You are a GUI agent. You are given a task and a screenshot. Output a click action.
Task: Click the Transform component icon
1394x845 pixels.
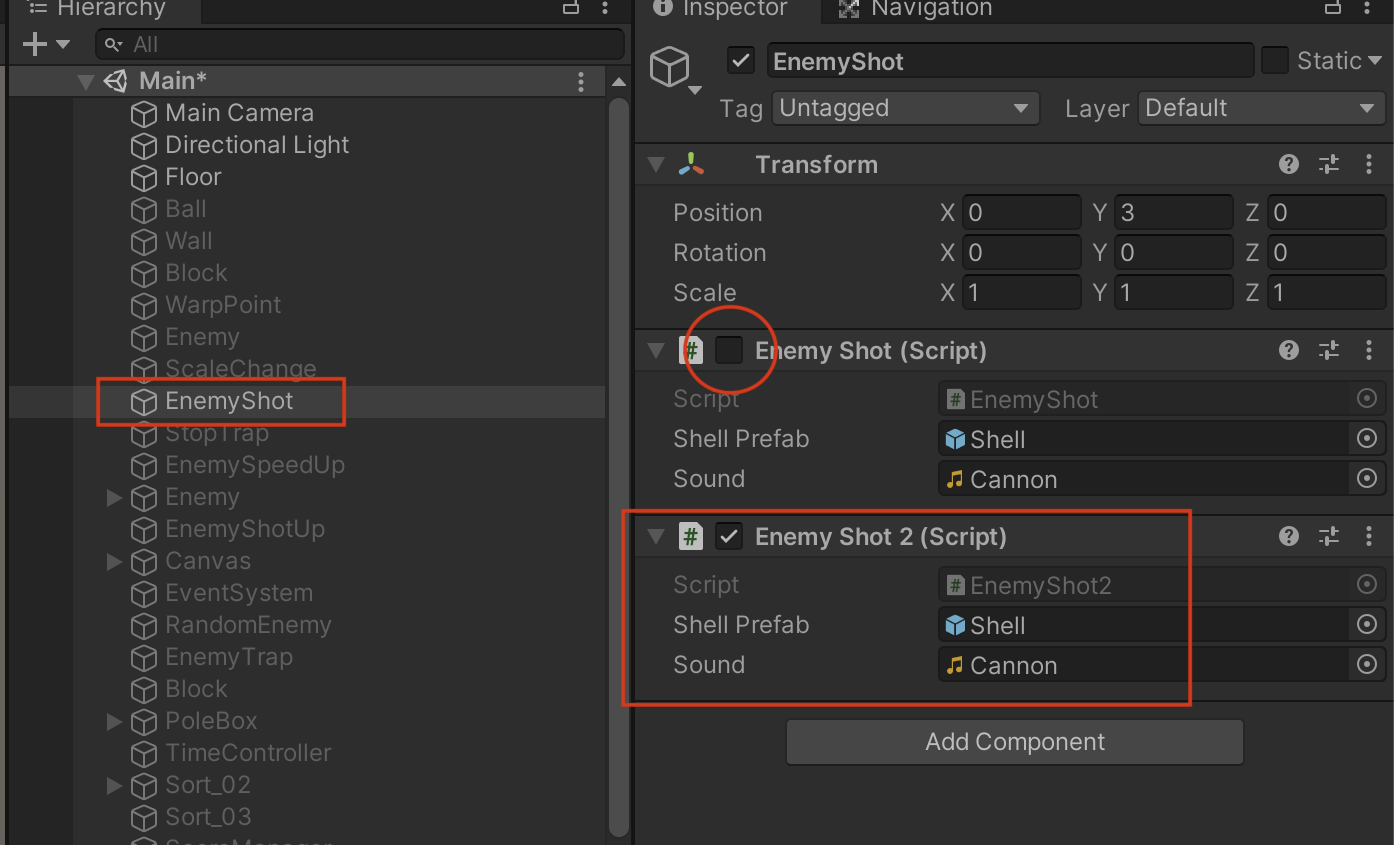click(x=691, y=164)
